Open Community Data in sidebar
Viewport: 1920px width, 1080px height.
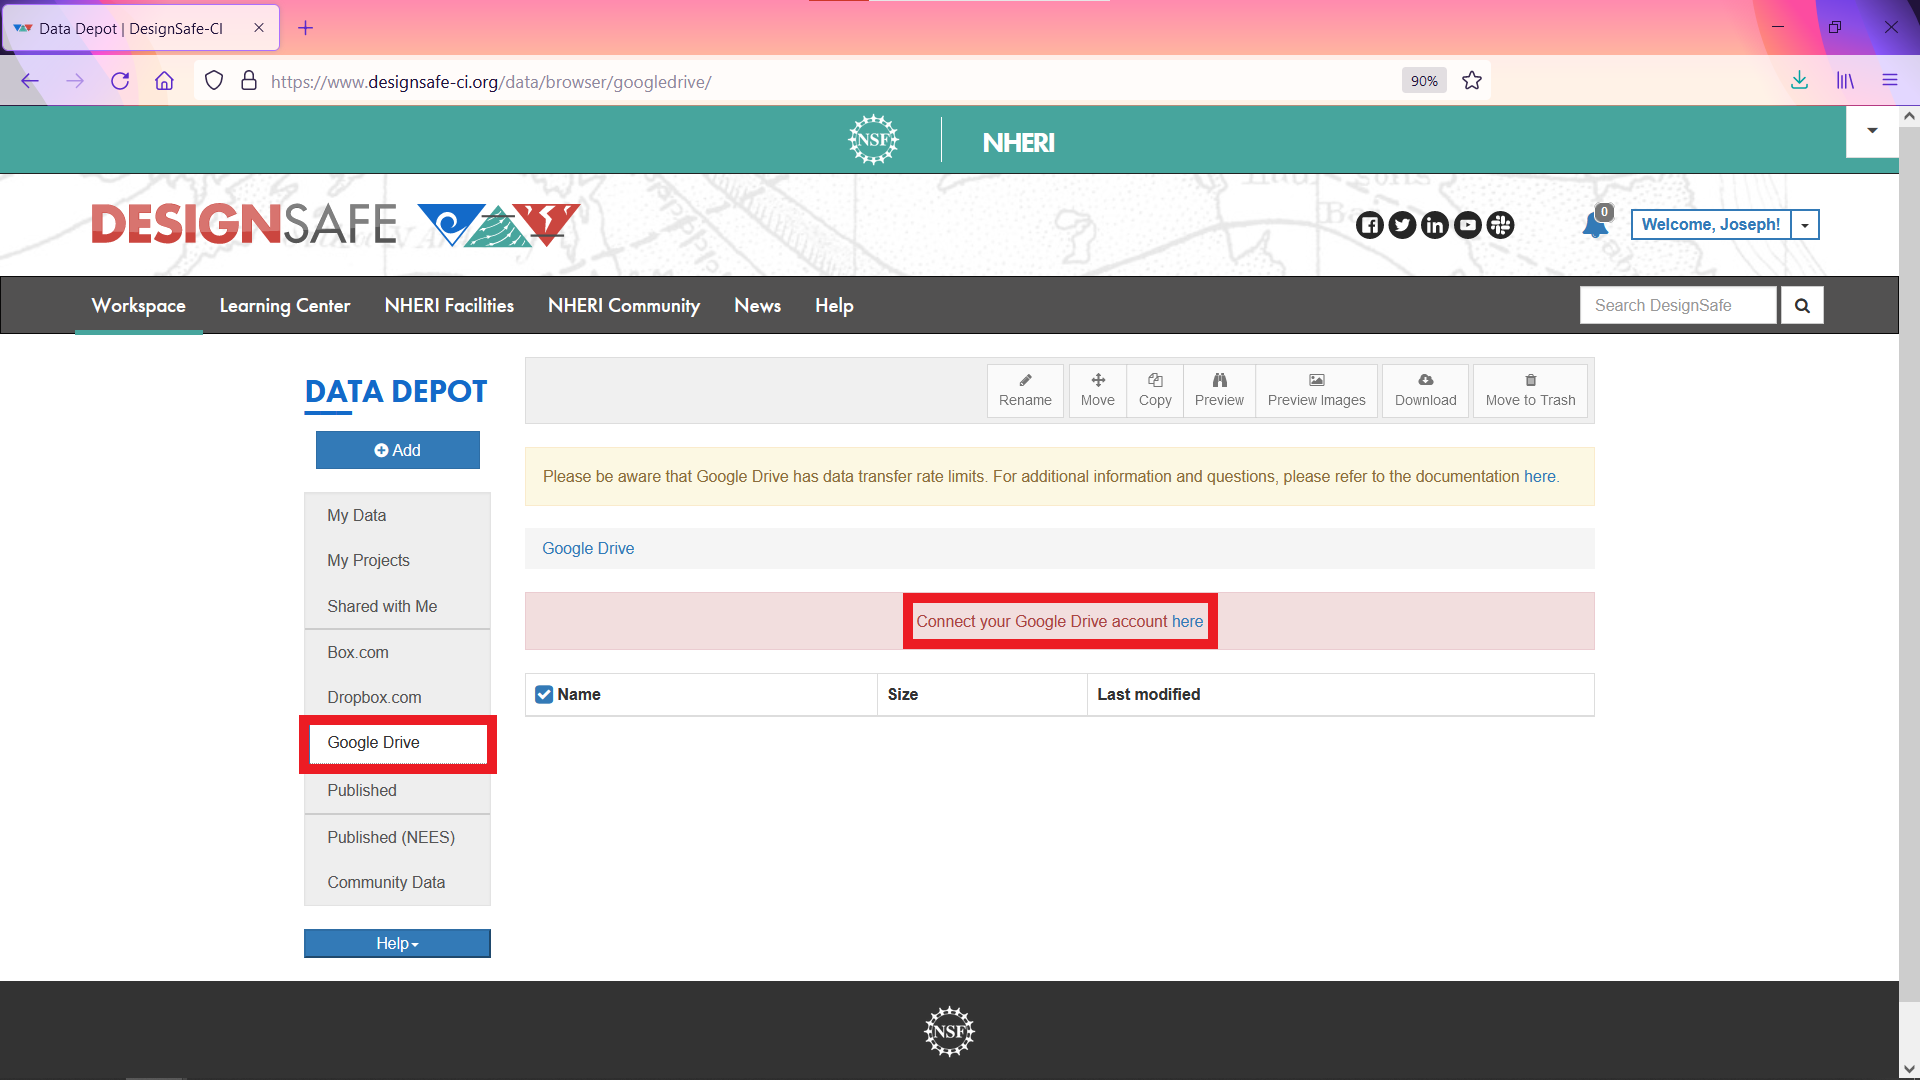pyautogui.click(x=397, y=882)
